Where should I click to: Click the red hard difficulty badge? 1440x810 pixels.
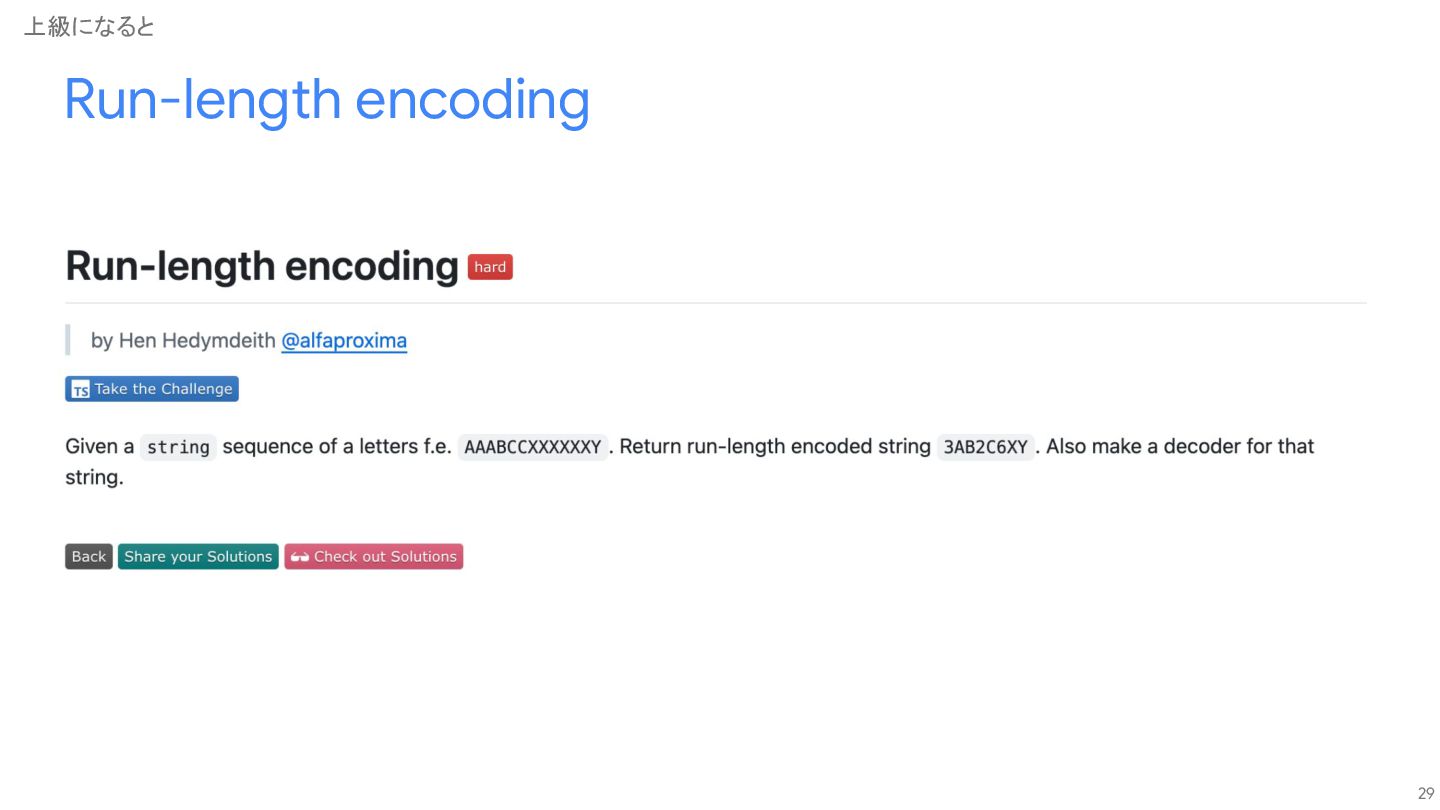tap(490, 267)
